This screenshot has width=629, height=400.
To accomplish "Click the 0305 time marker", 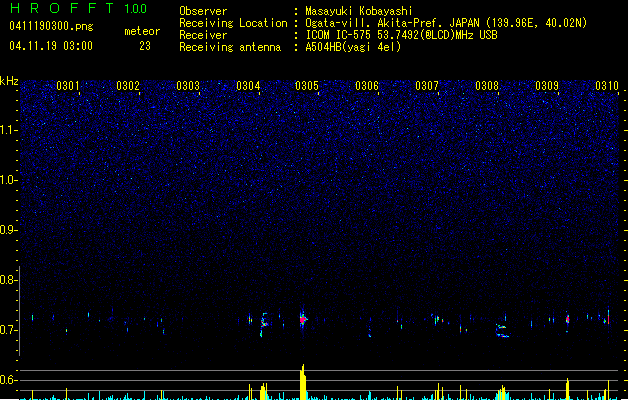I will coord(307,86).
